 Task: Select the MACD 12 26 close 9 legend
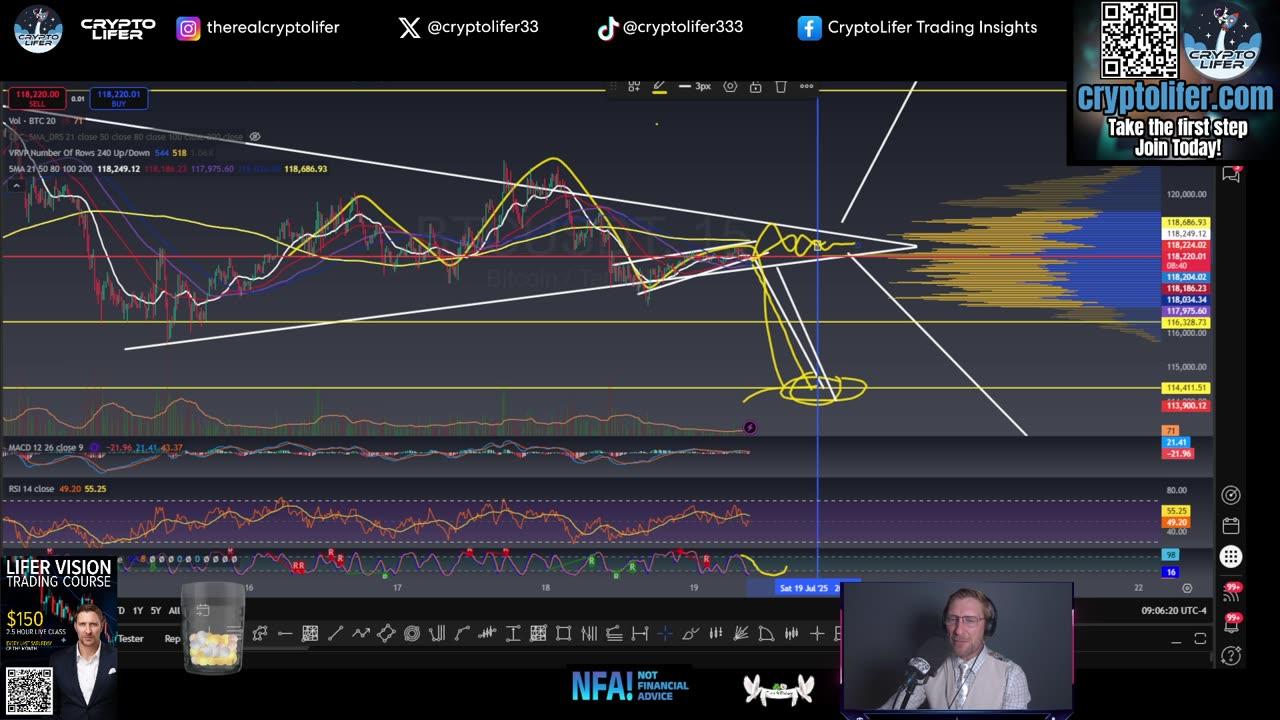[45, 447]
